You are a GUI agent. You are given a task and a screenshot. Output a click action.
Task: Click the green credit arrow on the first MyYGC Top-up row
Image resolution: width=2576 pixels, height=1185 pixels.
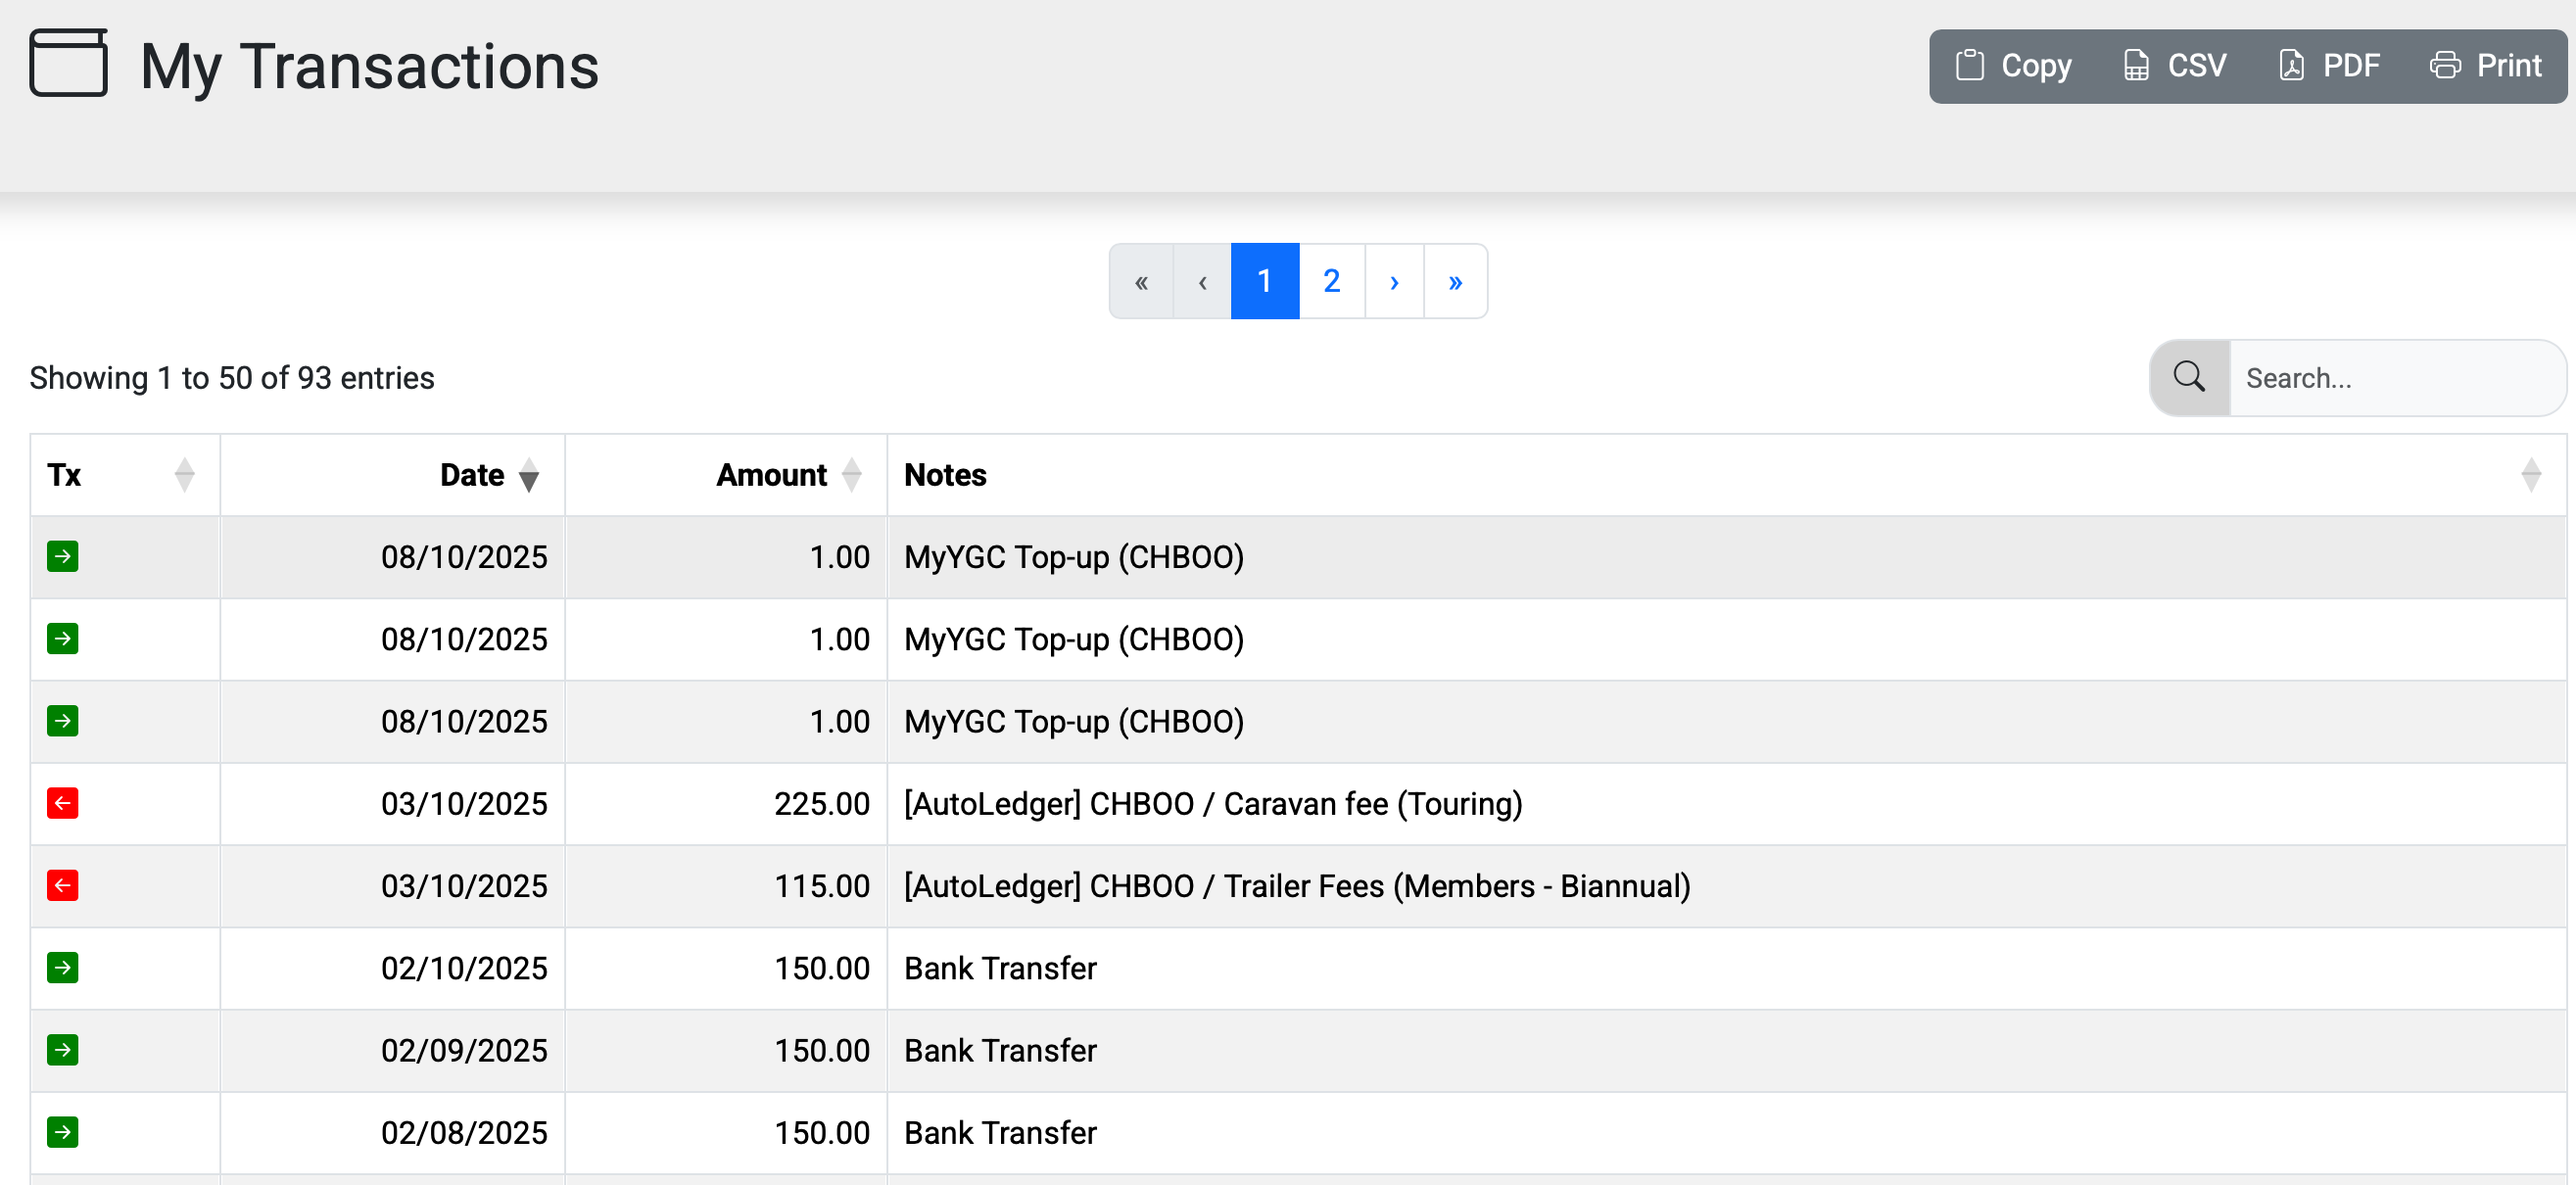pyautogui.click(x=63, y=557)
